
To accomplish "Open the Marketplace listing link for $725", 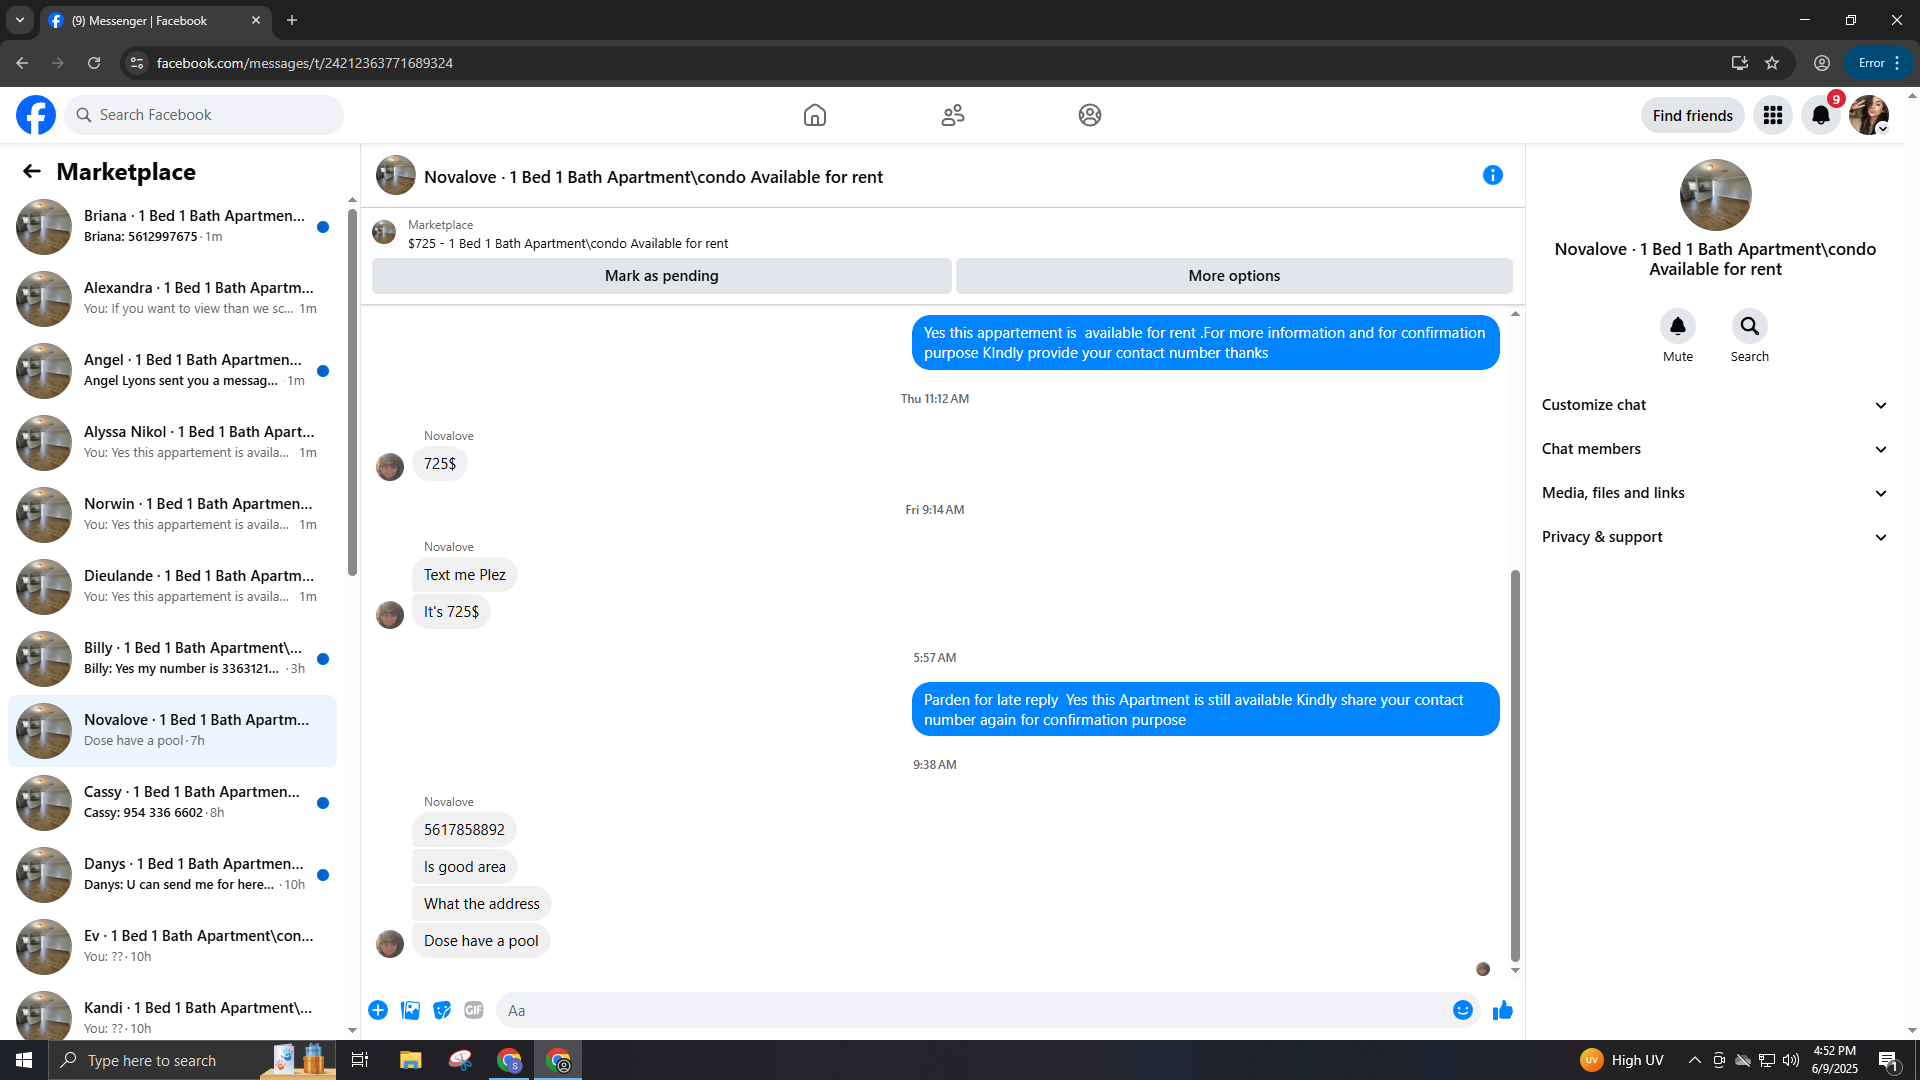I will click(x=568, y=243).
